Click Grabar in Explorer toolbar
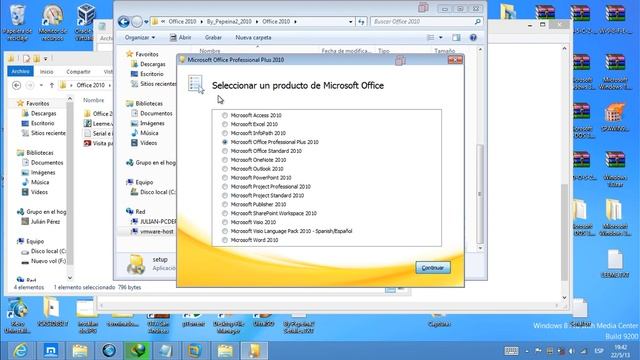 (213, 38)
